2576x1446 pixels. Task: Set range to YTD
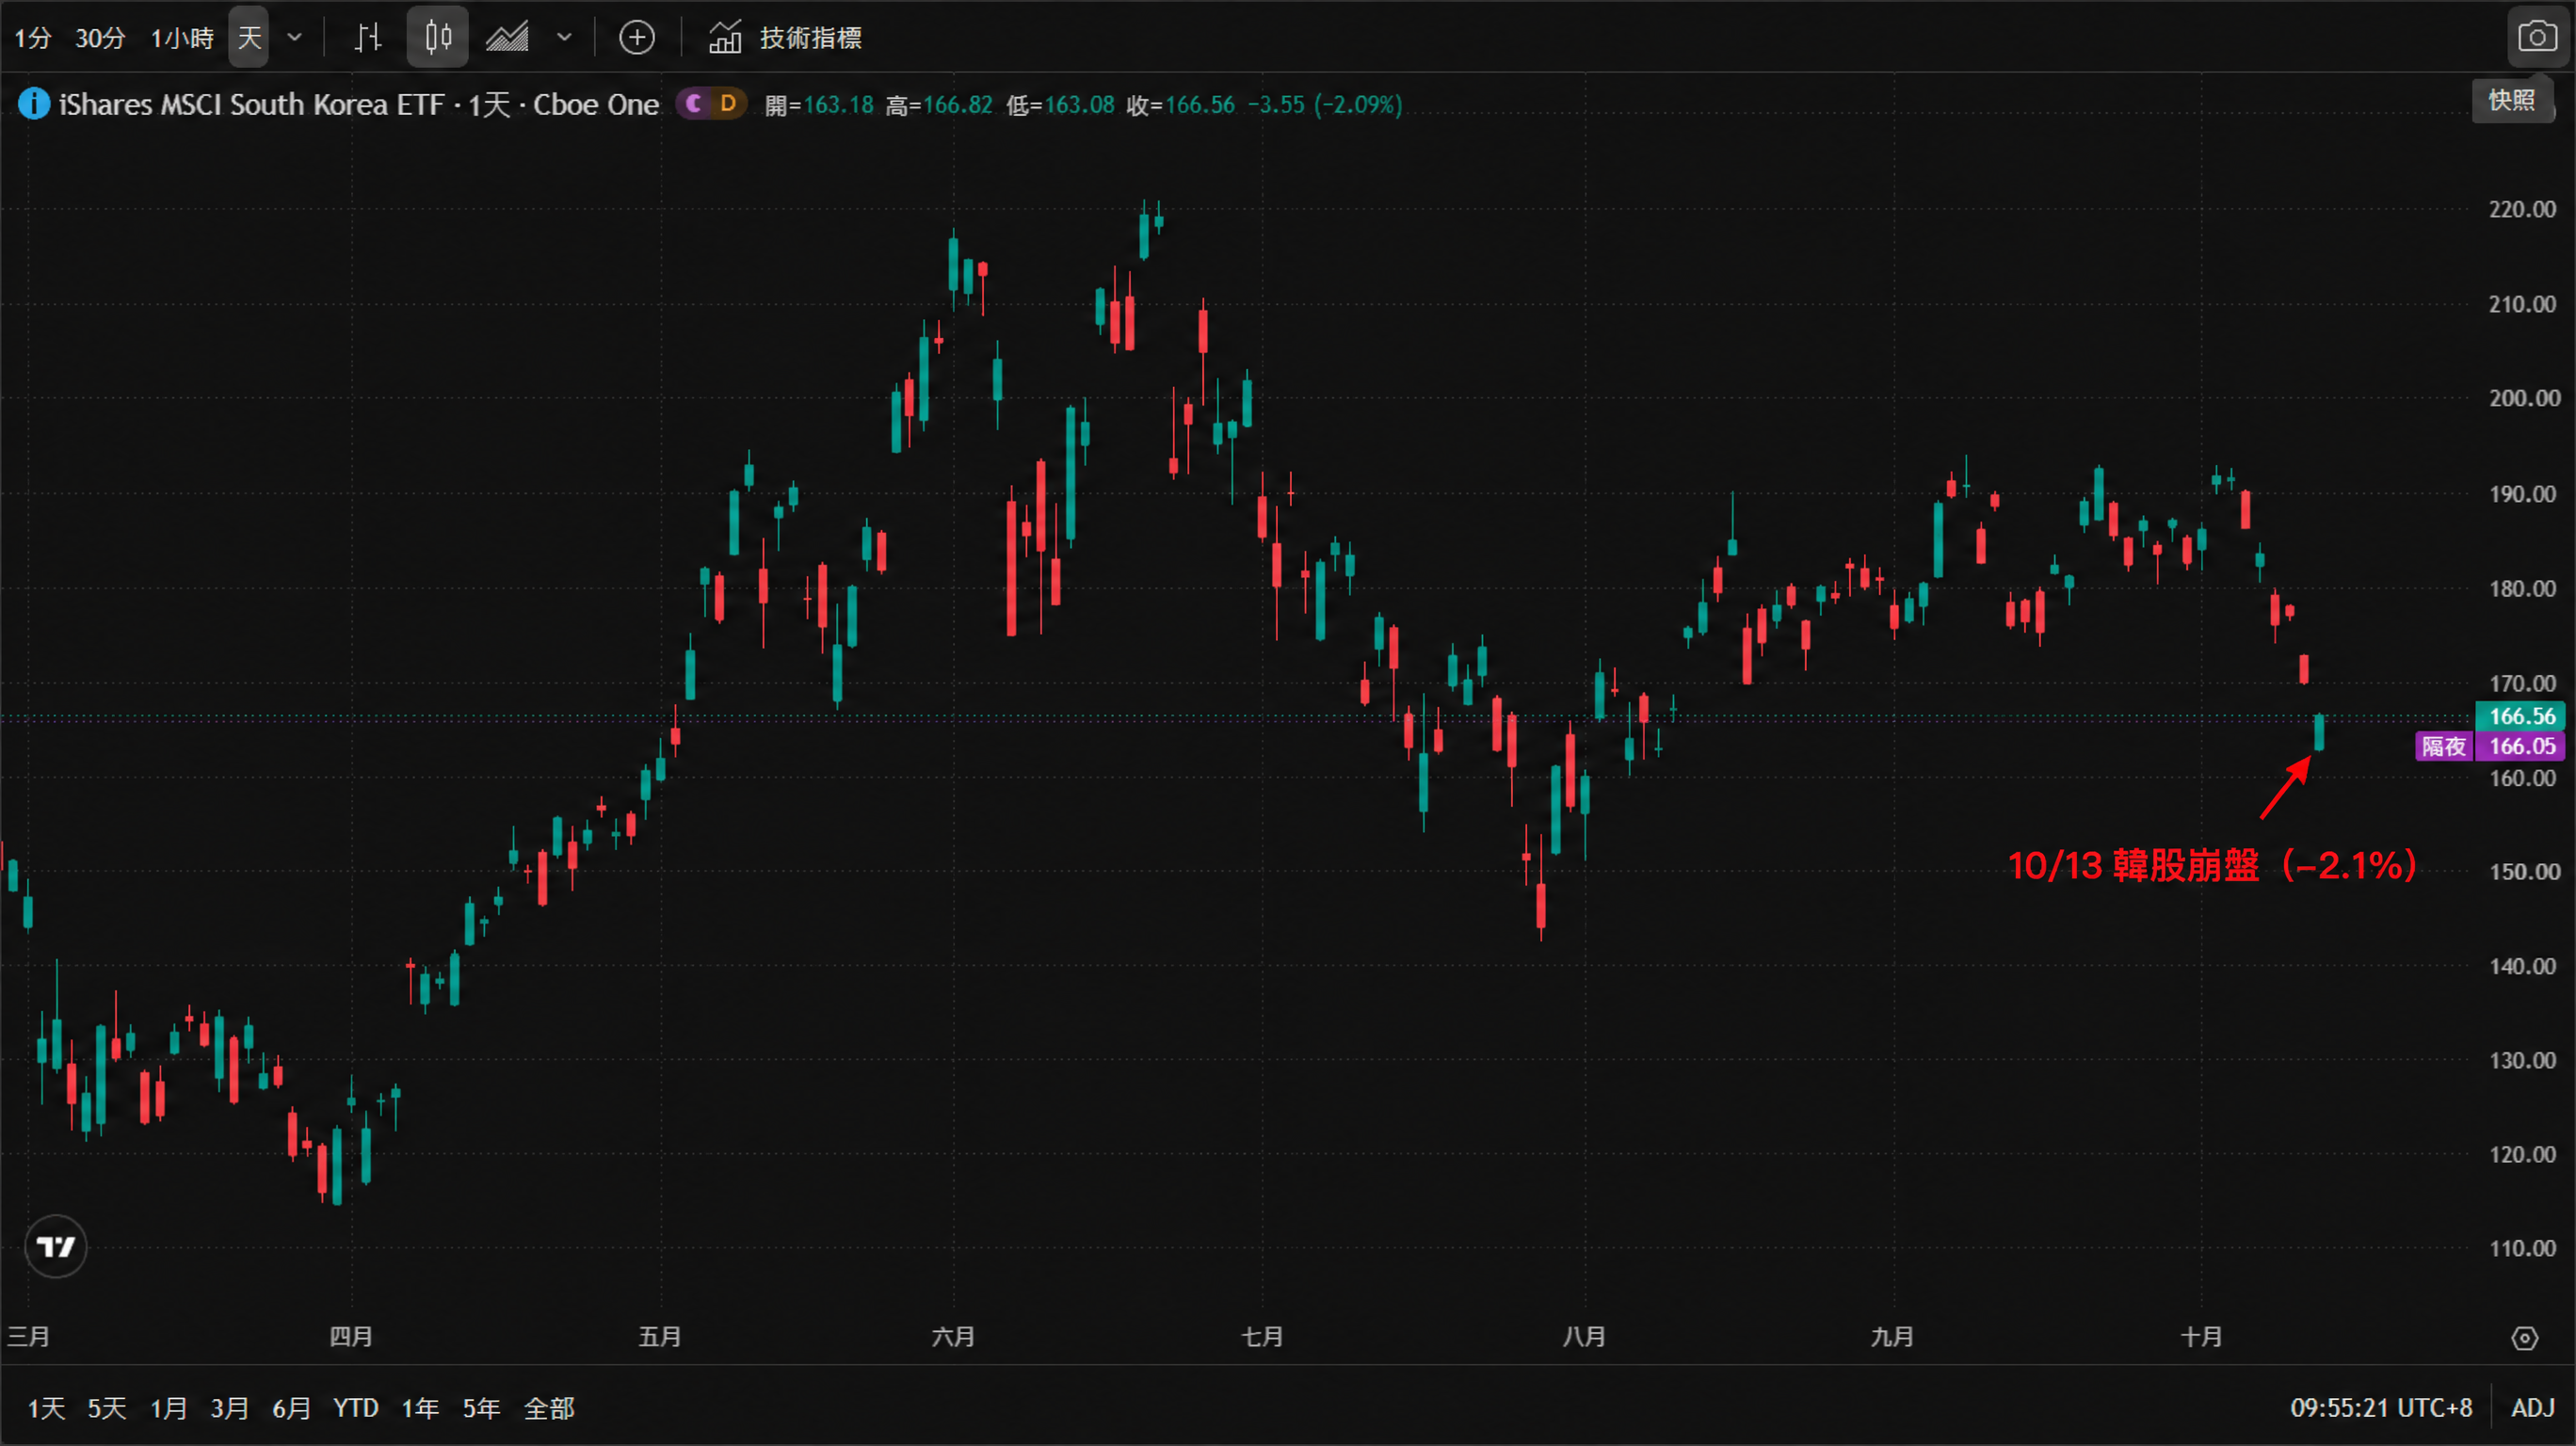(x=355, y=1409)
